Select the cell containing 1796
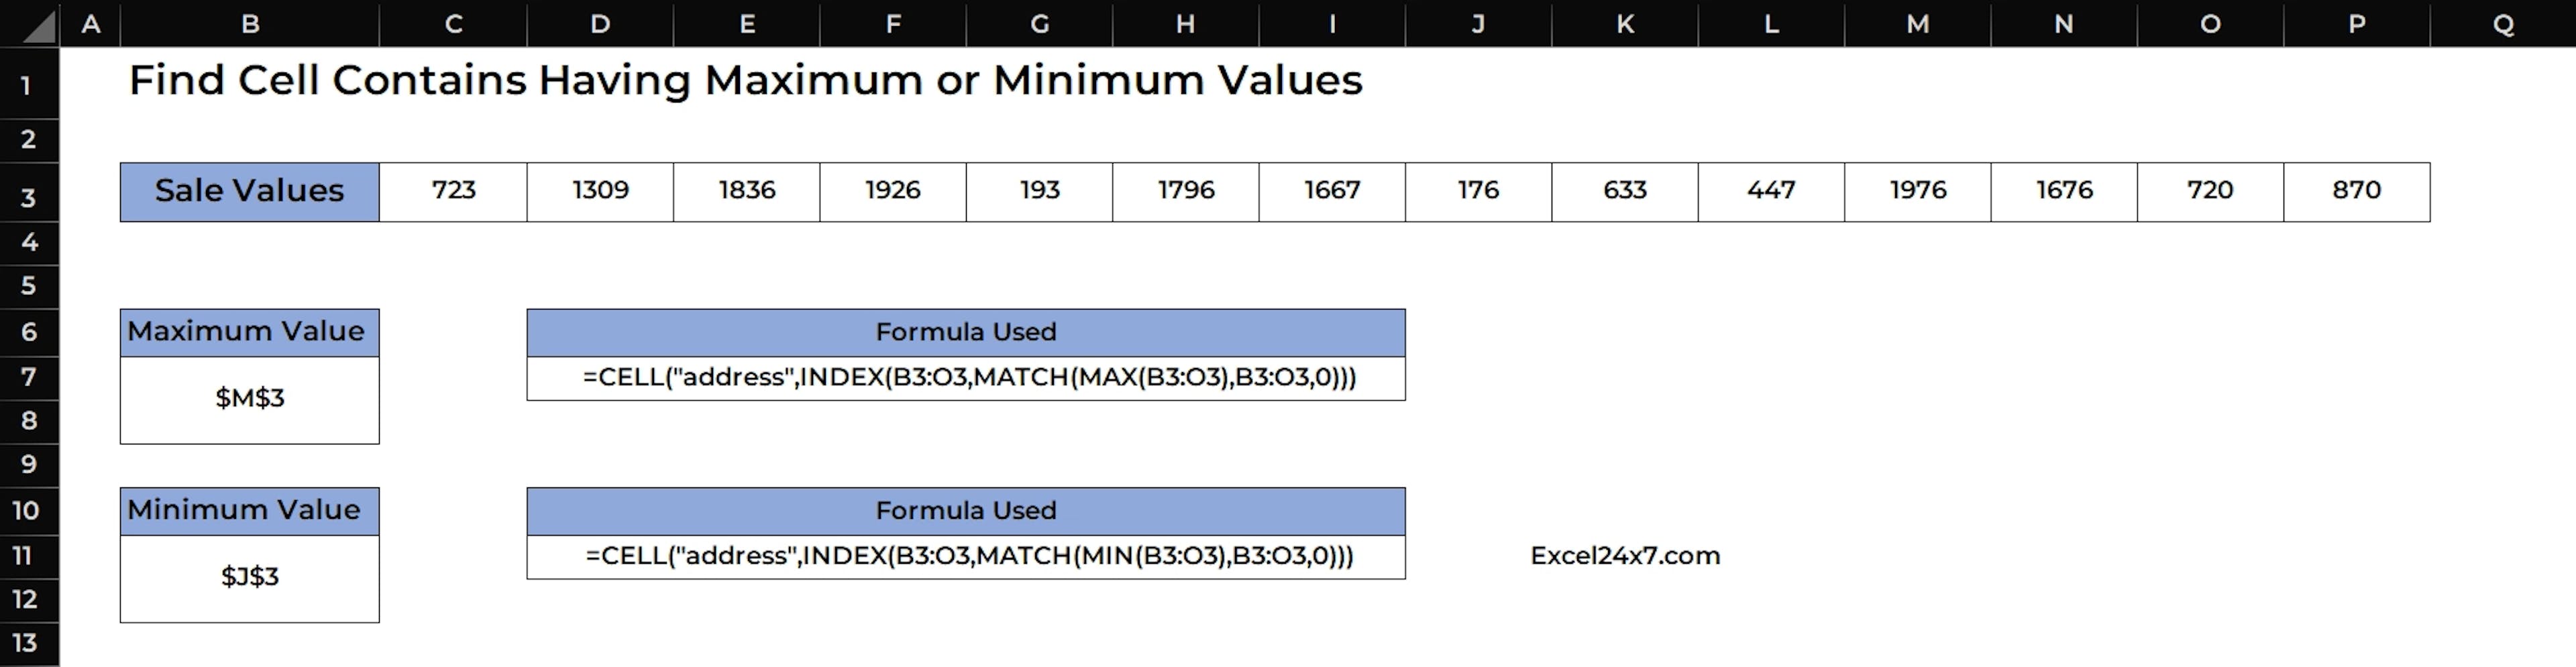 [1185, 192]
